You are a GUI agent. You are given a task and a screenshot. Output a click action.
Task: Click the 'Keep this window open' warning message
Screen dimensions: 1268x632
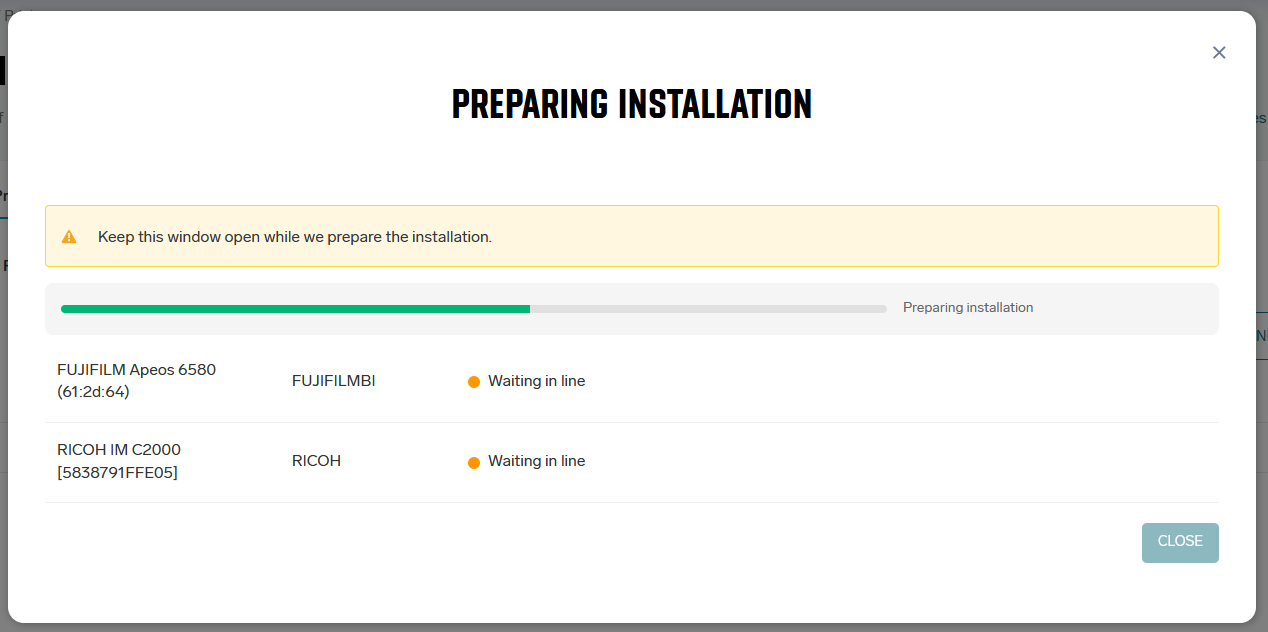[295, 237]
